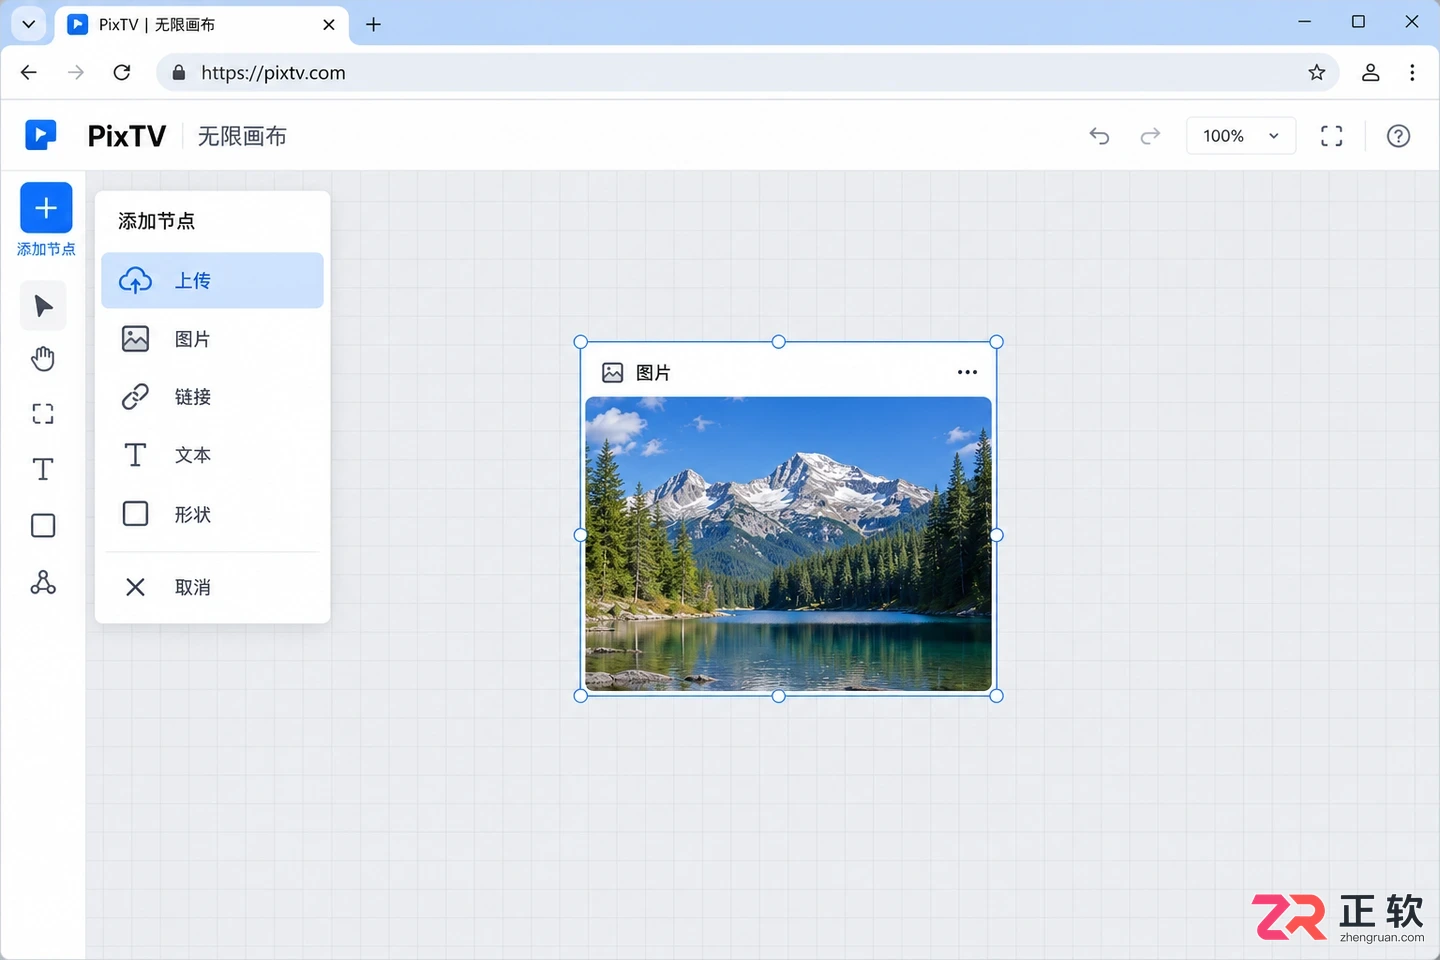Undo the last canvas action
This screenshot has height=960, width=1440.
1100,136
